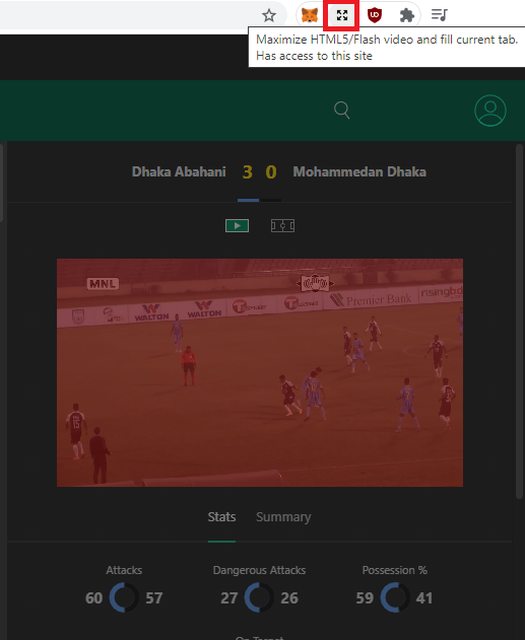Switch to live video stream view
The width and height of the screenshot is (525, 640).
[237, 226]
